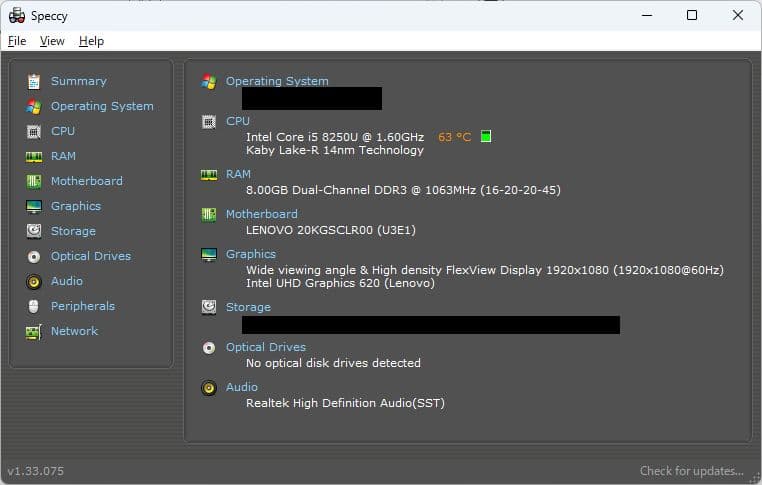The width and height of the screenshot is (762, 485).
Task: Click the Summary clipboard icon in sidebar
Action: coord(34,82)
